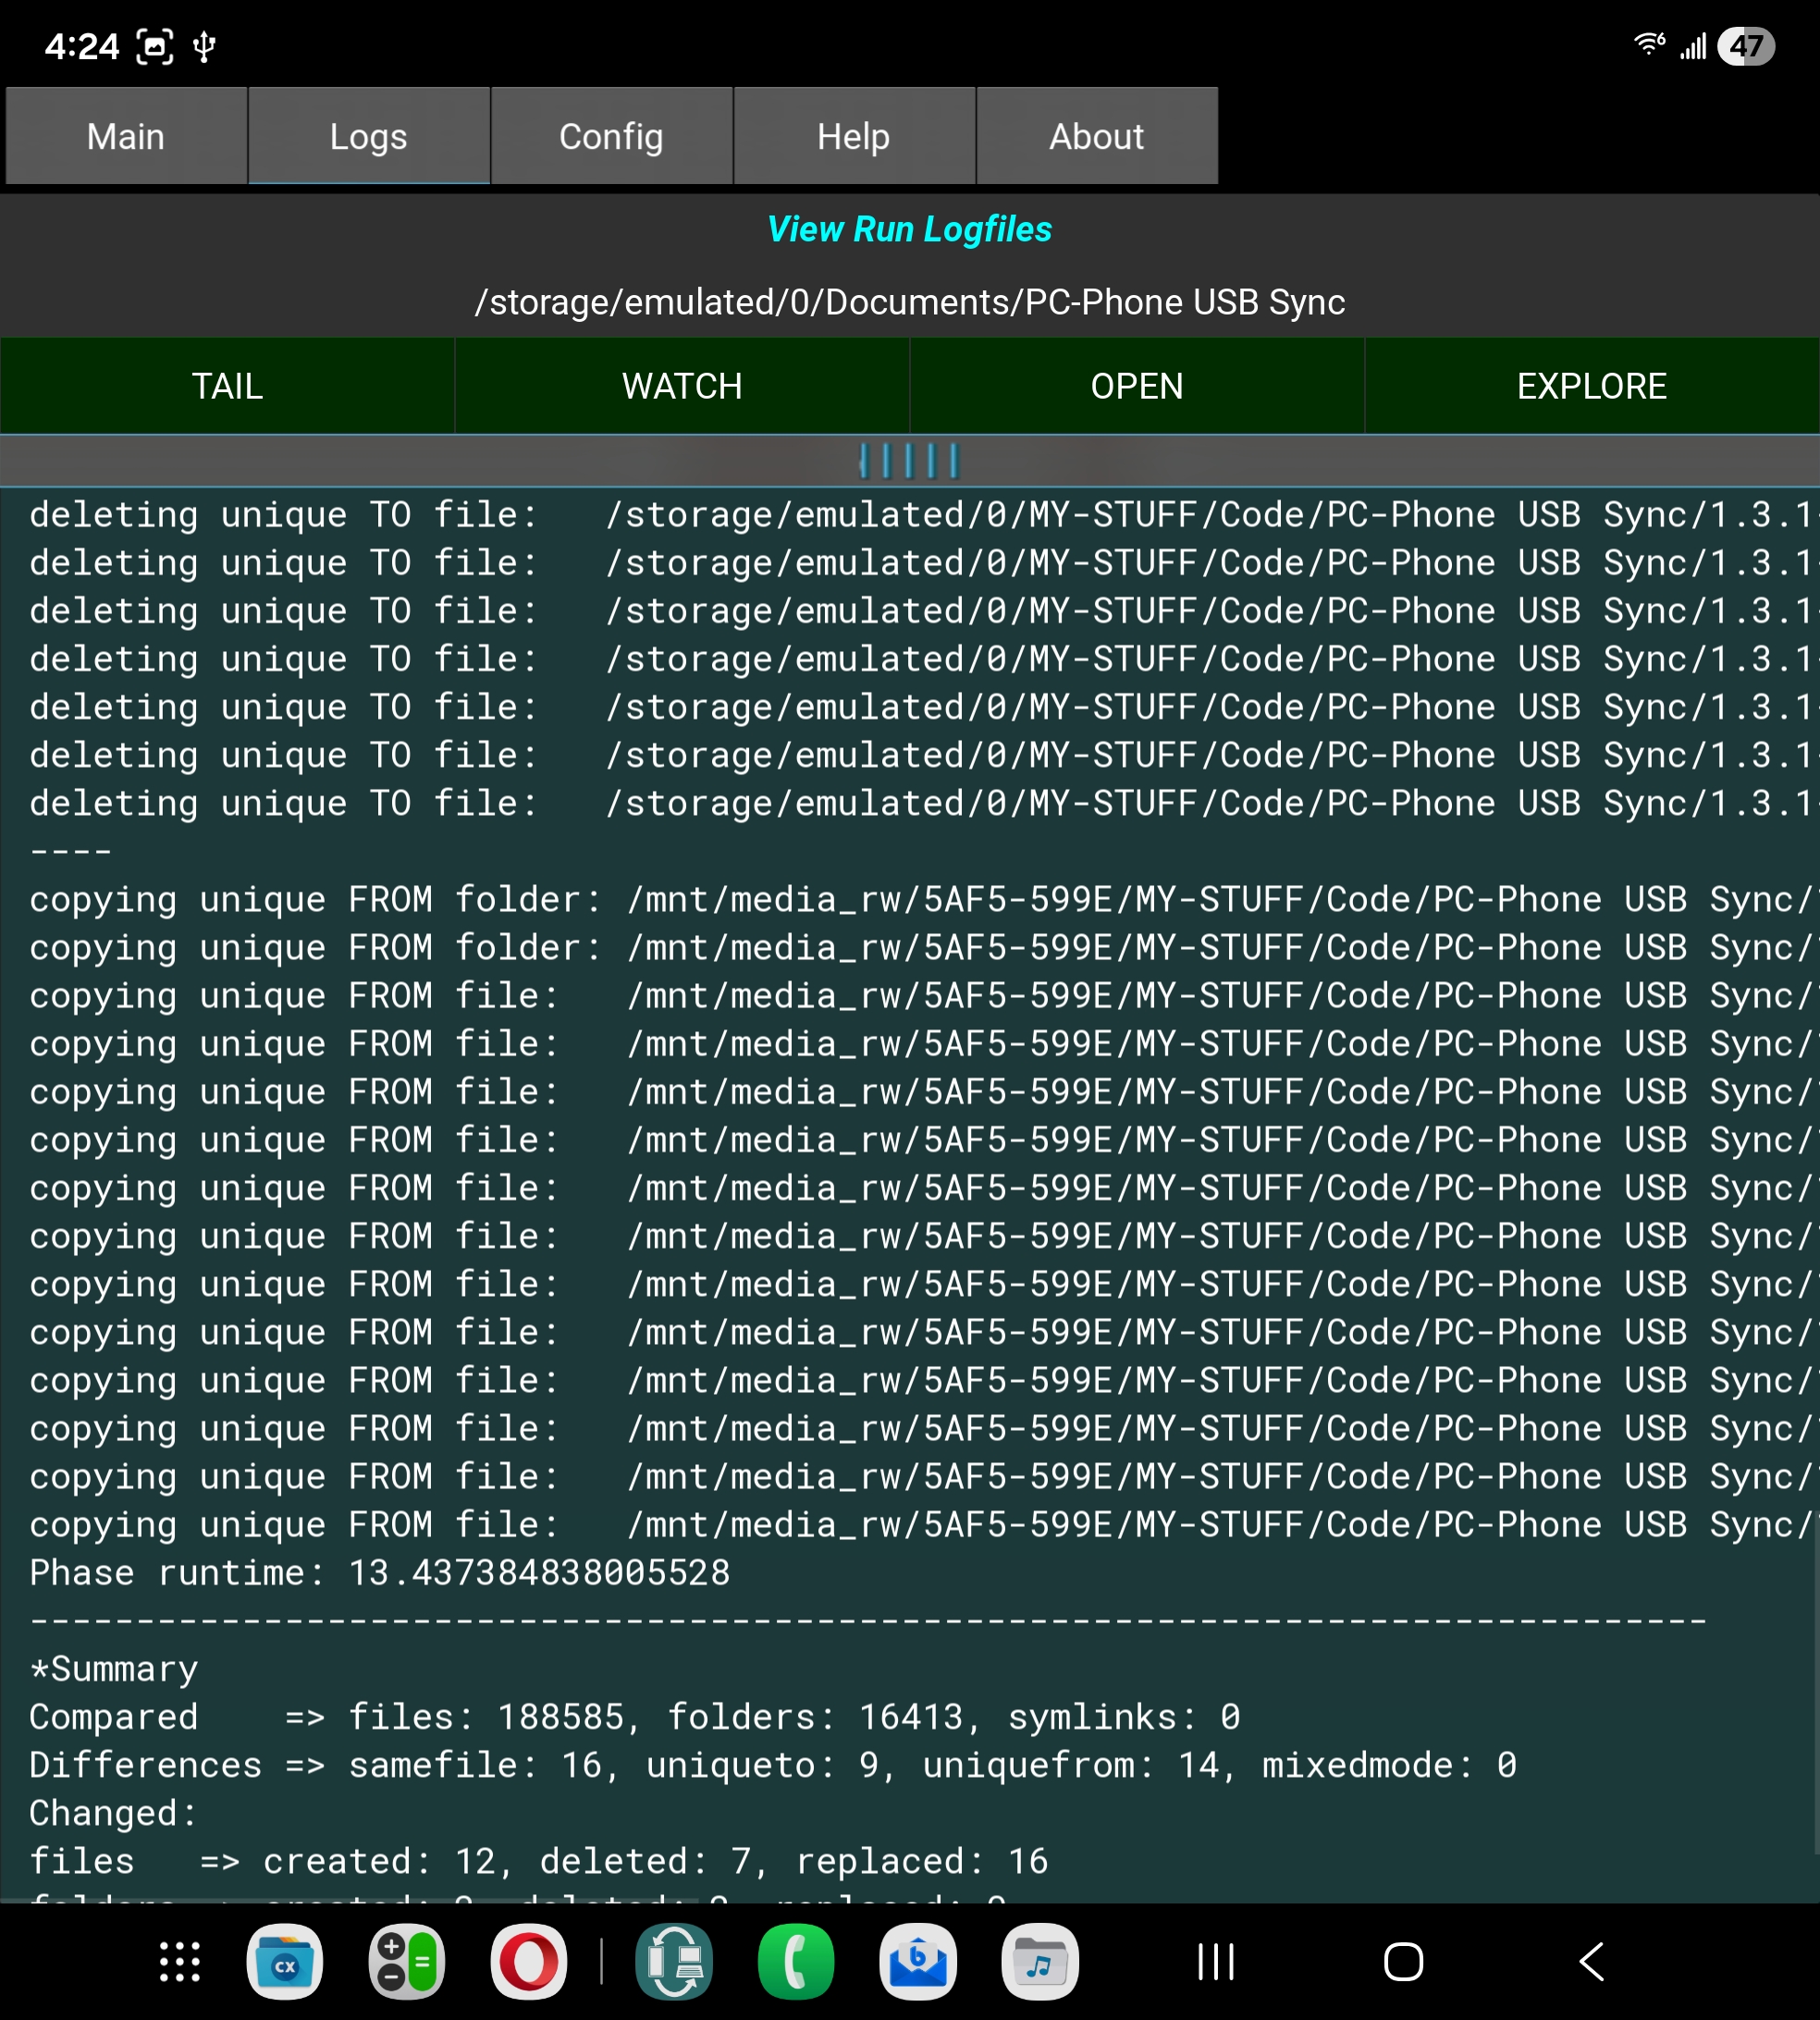Switch to the Config tab
Screen dimensions: 1820x2020
(611, 136)
